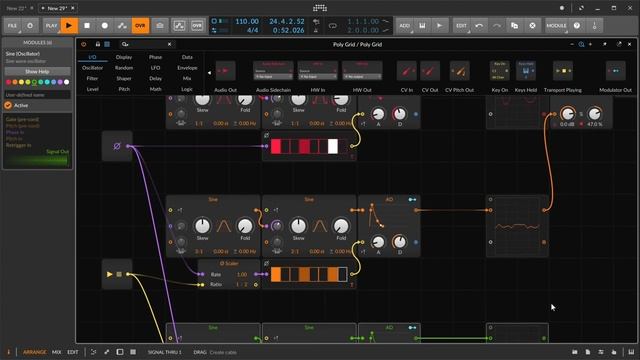640x360 pixels.
Task: Toggle the arranger loop icon
Action: pos(333,26)
